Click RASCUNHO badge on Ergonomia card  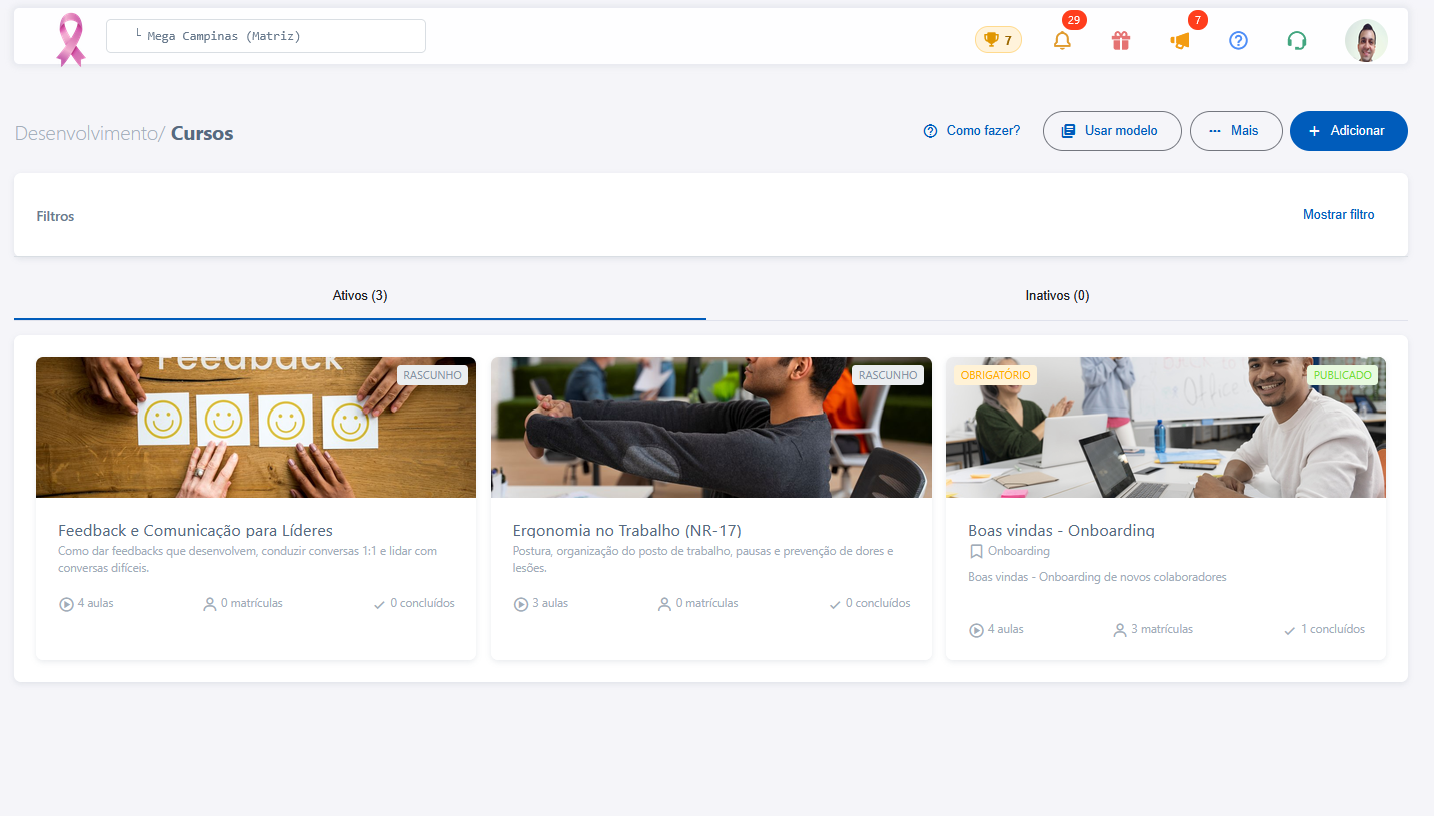tap(888, 375)
